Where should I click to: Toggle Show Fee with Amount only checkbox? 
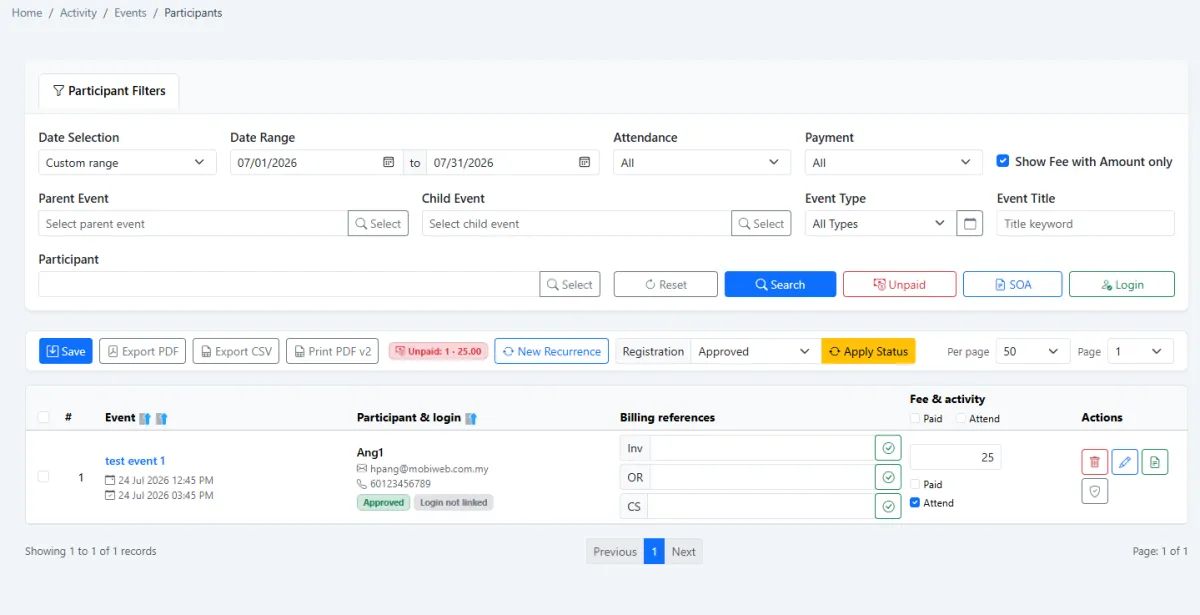point(1003,161)
